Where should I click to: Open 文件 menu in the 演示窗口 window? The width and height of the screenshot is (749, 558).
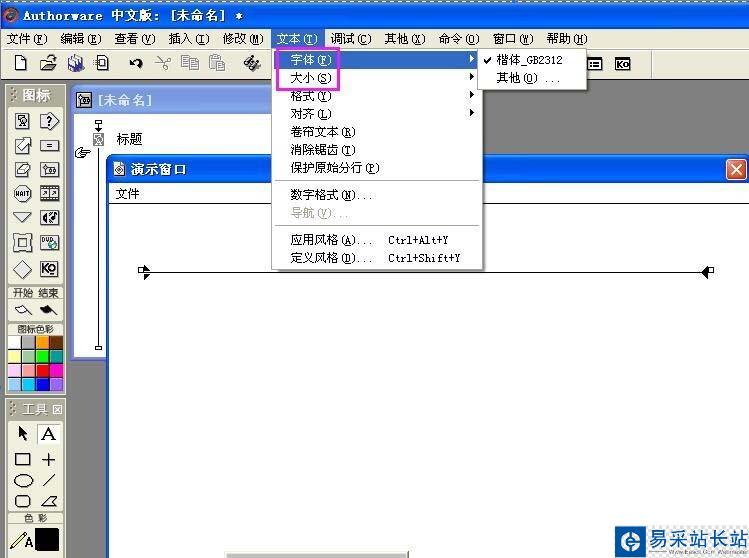(127, 193)
